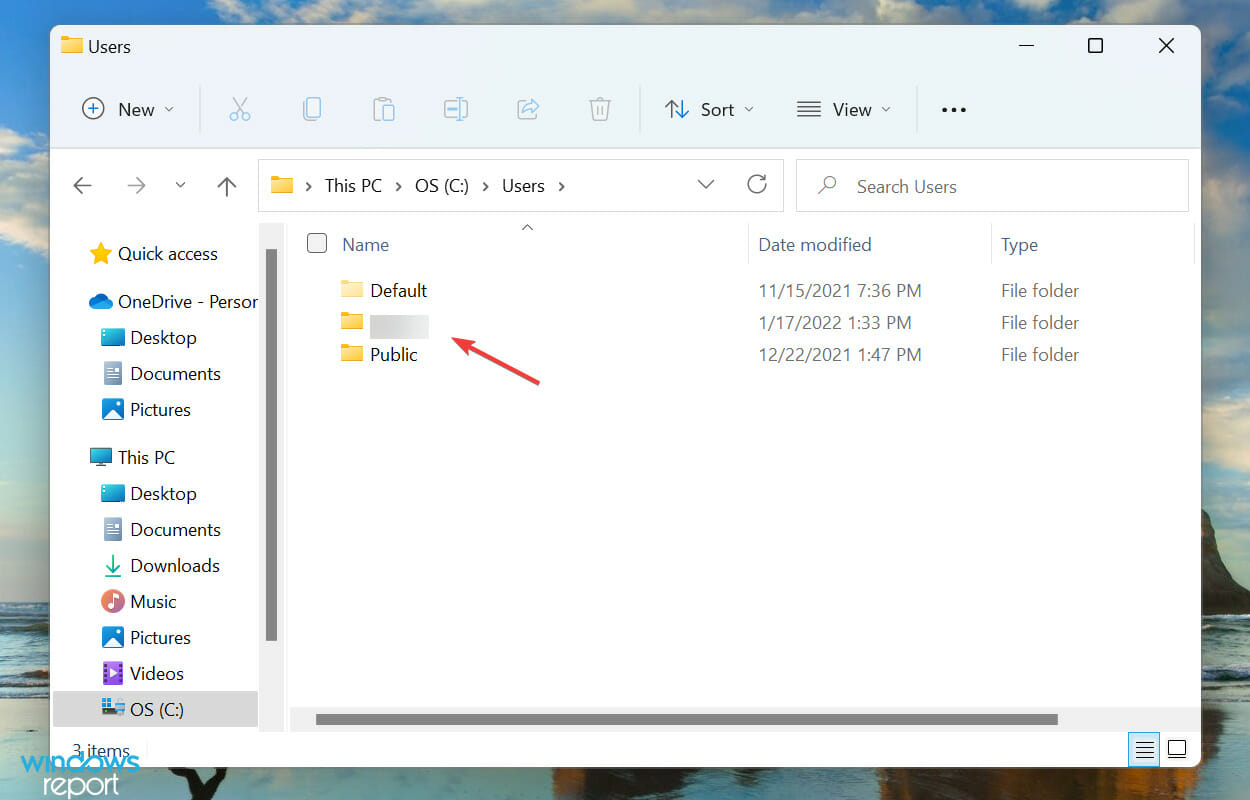Viewport: 1250px width, 800px height.
Task: Click the Delete trash icon
Action: (600, 109)
